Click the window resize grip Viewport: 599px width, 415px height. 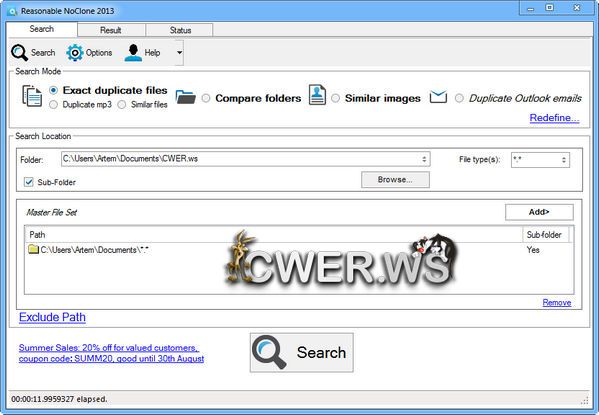coord(584,400)
